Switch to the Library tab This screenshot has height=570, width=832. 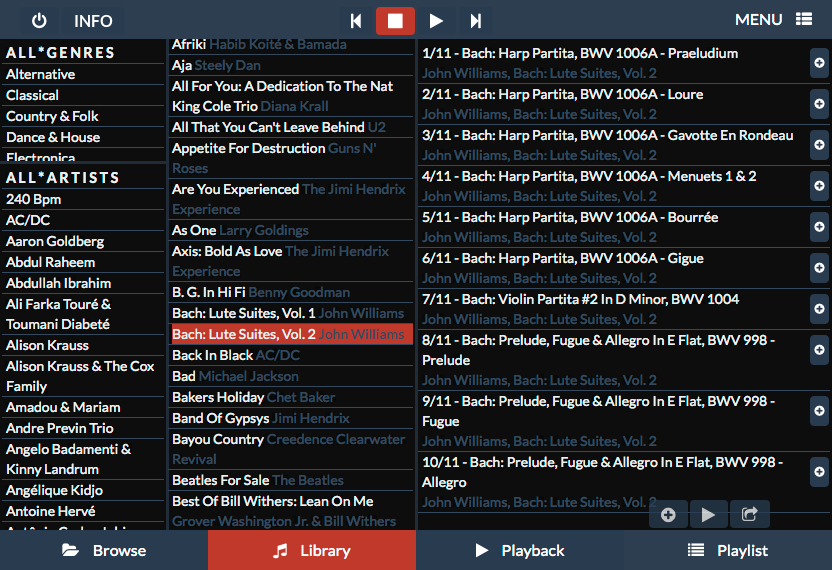pos(312,550)
